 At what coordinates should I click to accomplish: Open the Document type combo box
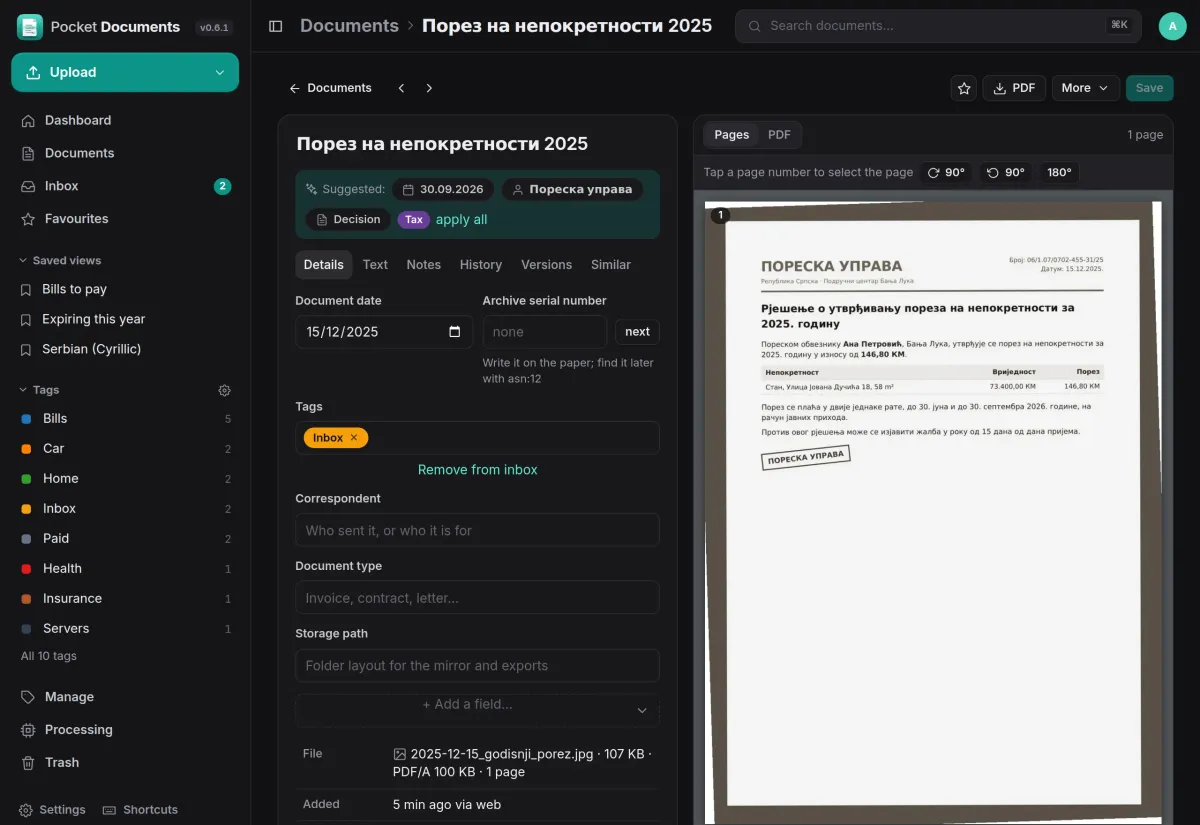[x=477, y=598]
